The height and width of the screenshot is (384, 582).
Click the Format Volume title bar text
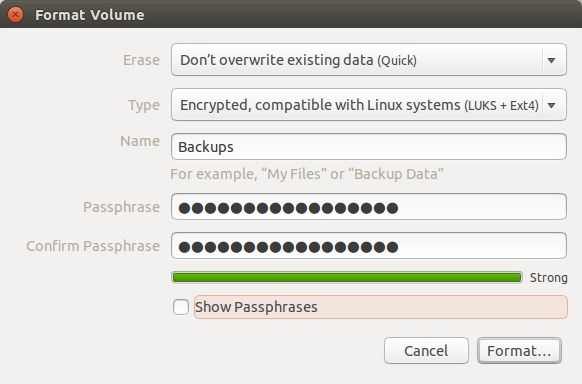point(89,15)
